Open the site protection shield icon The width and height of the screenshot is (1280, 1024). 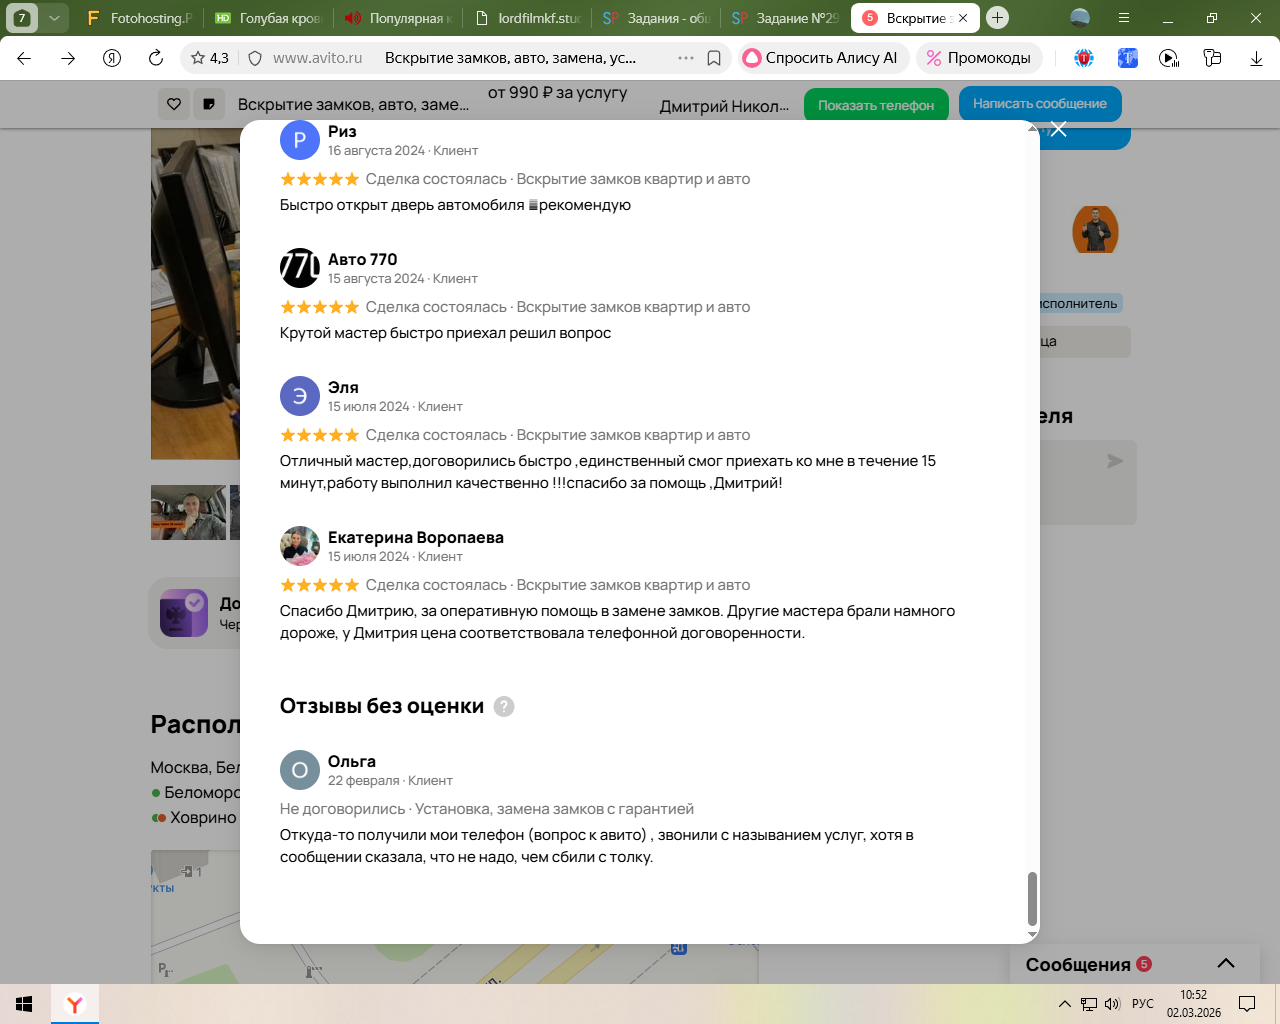[255, 58]
